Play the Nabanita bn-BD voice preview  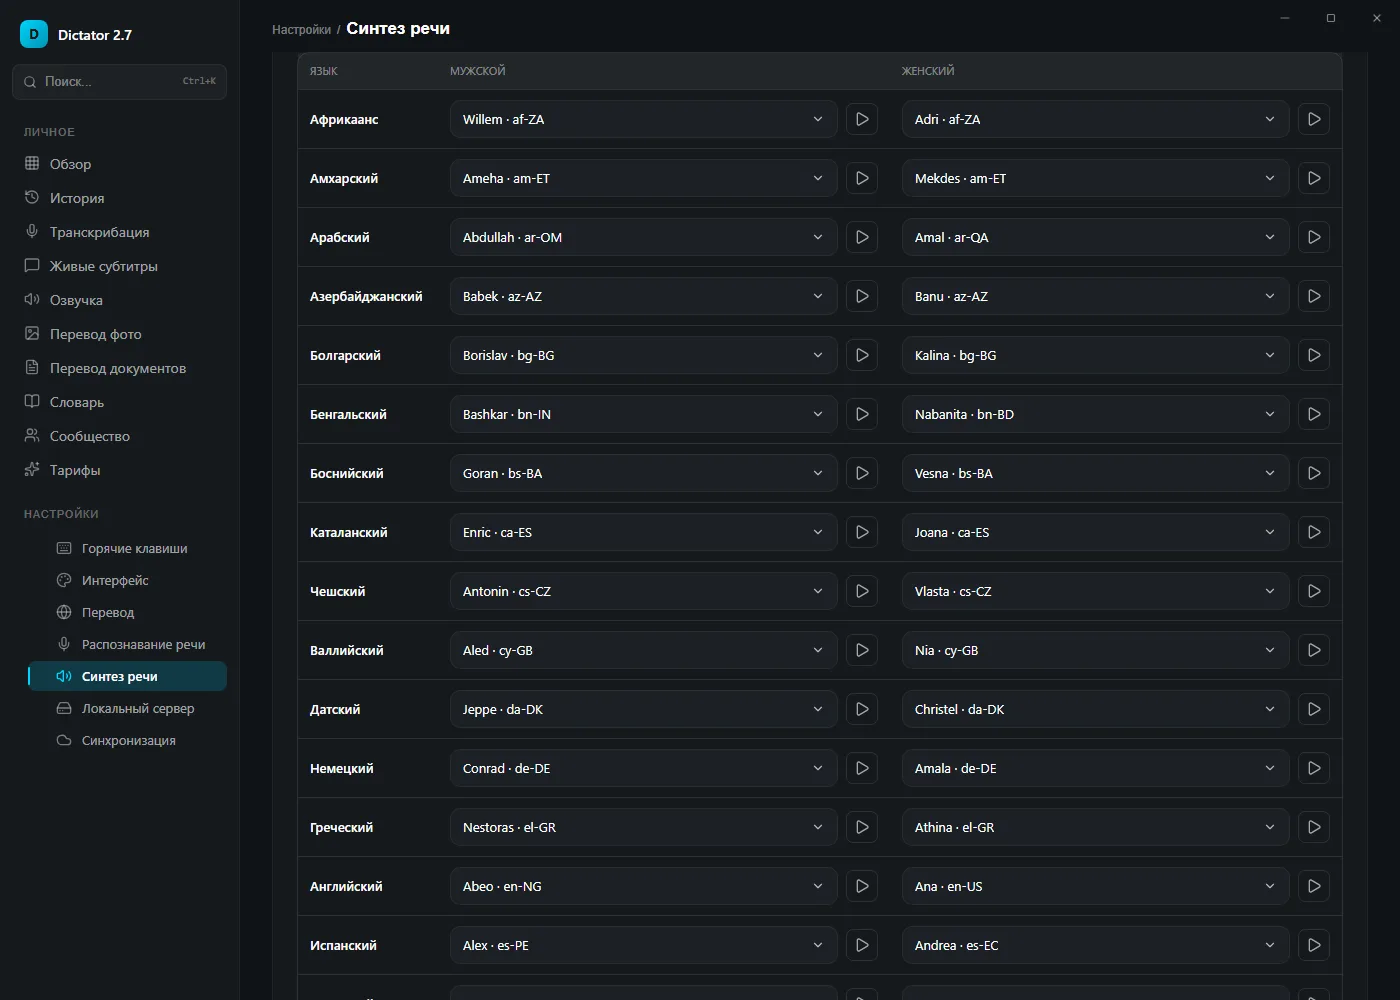pos(1314,414)
